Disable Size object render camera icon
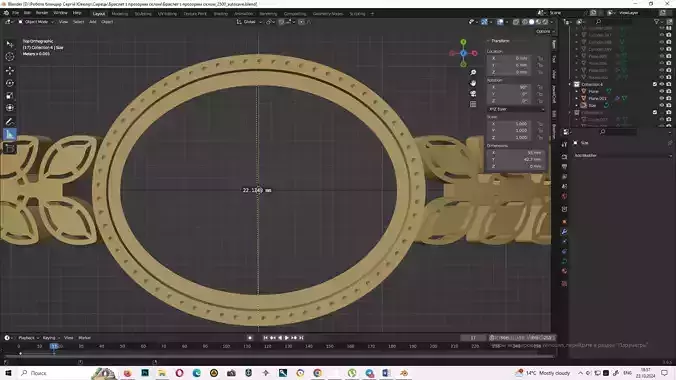The width and height of the screenshot is (676, 380). [669, 105]
